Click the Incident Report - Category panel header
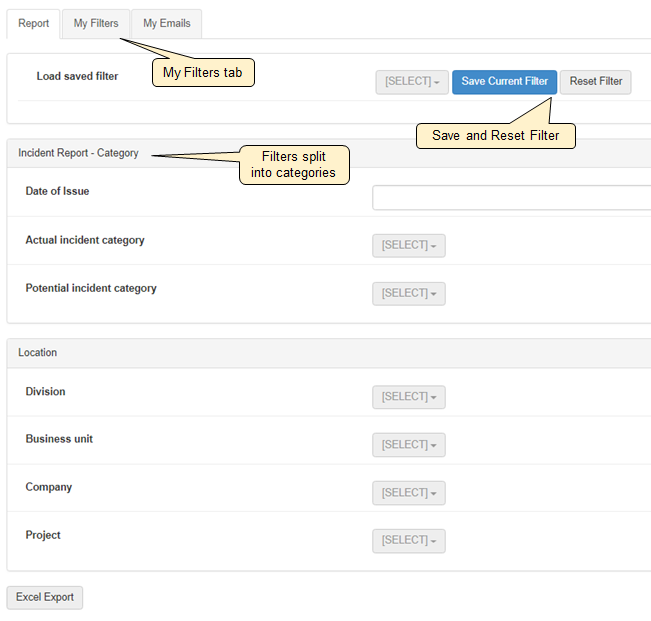Screen dimensions: 651x621 79,154
